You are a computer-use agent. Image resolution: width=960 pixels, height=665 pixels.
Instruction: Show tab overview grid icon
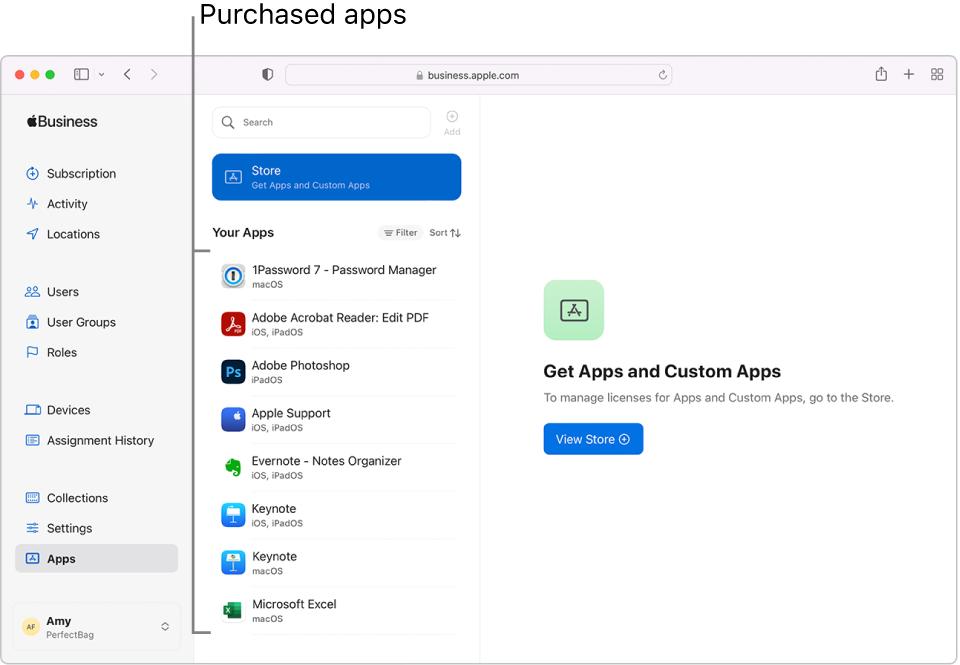coord(937,75)
